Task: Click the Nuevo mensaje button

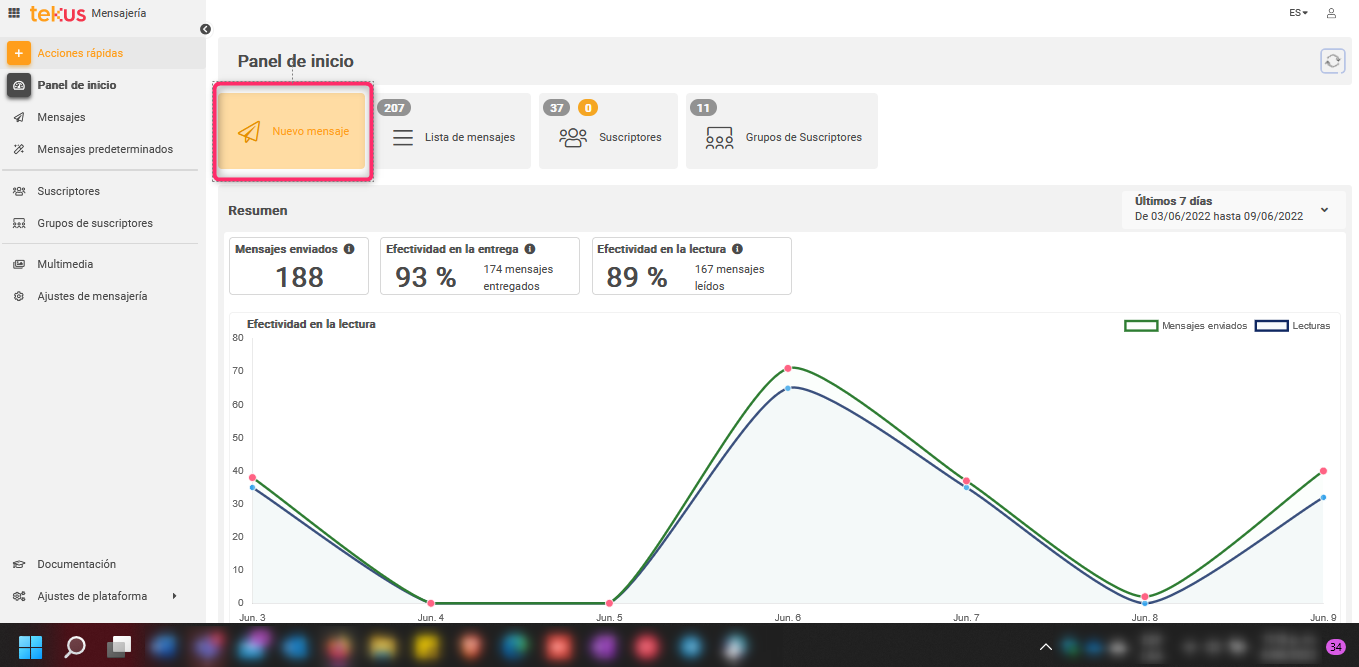Action: pyautogui.click(x=292, y=132)
